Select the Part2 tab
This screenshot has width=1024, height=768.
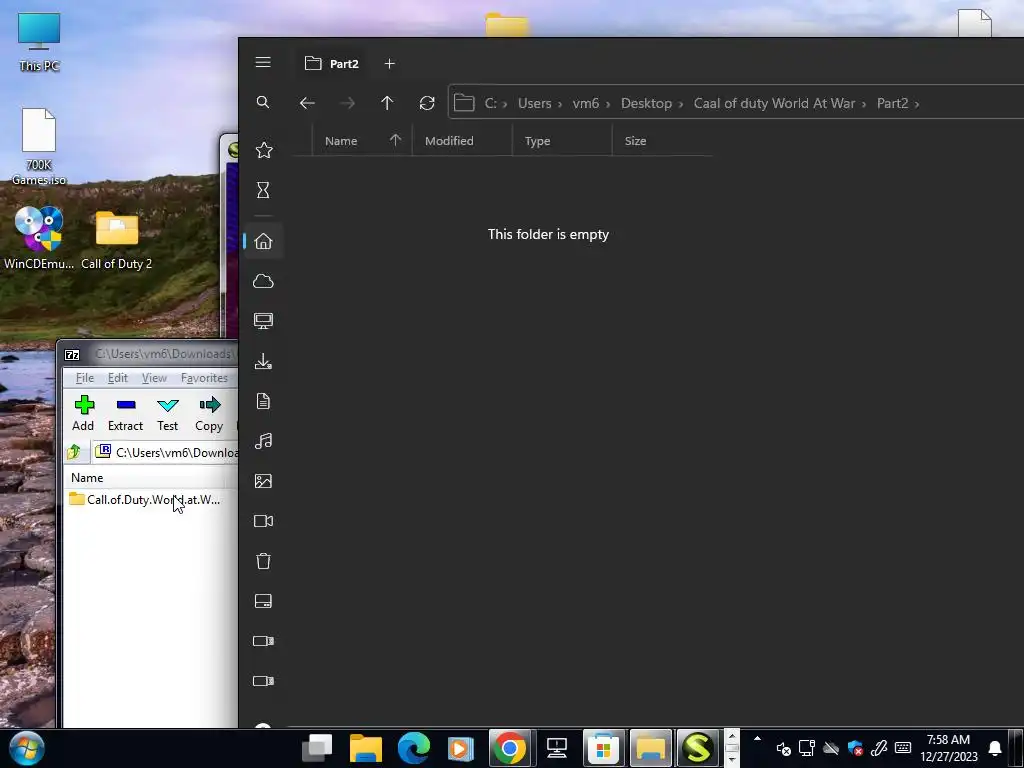coord(332,63)
